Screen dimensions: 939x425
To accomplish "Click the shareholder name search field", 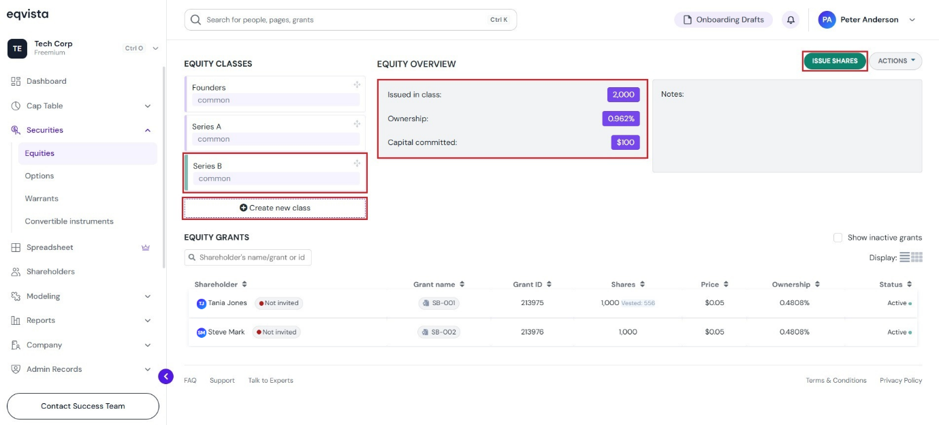I will [x=248, y=257].
